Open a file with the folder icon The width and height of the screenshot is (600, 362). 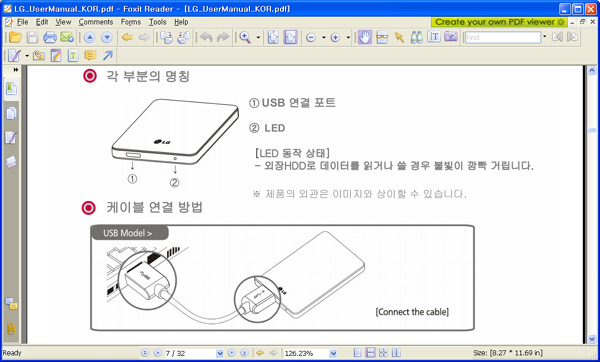(15, 38)
